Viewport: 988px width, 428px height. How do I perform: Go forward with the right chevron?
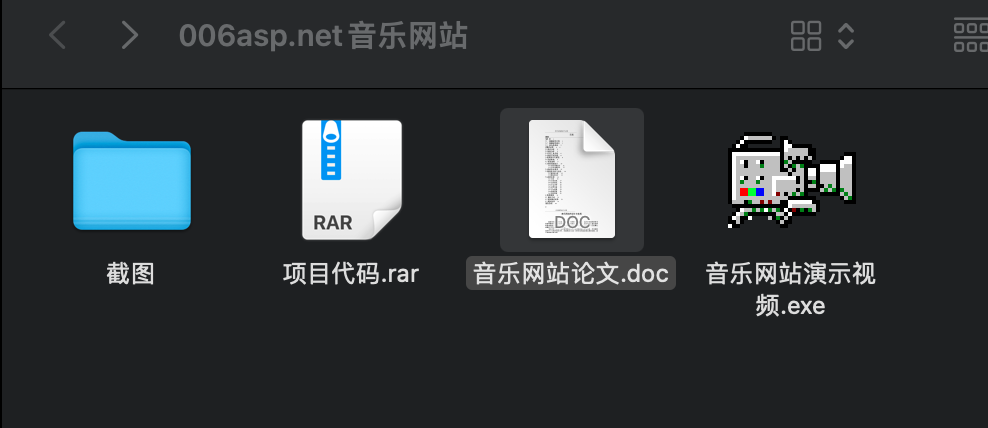click(x=130, y=35)
